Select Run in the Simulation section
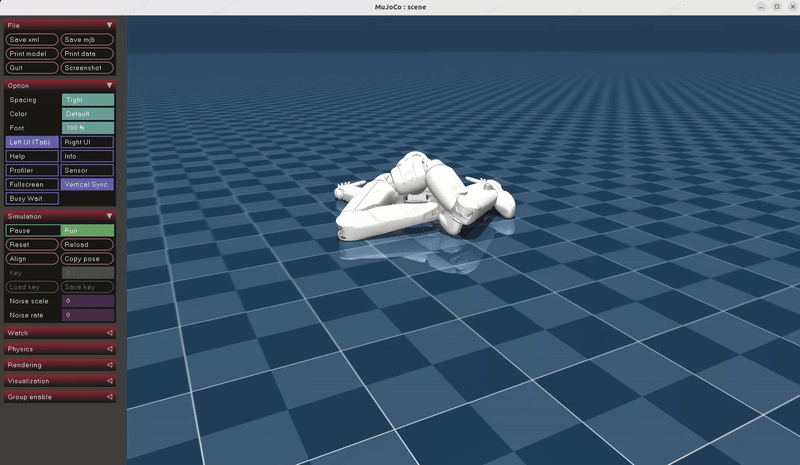Viewport: 800px width, 465px height. point(88,231)
